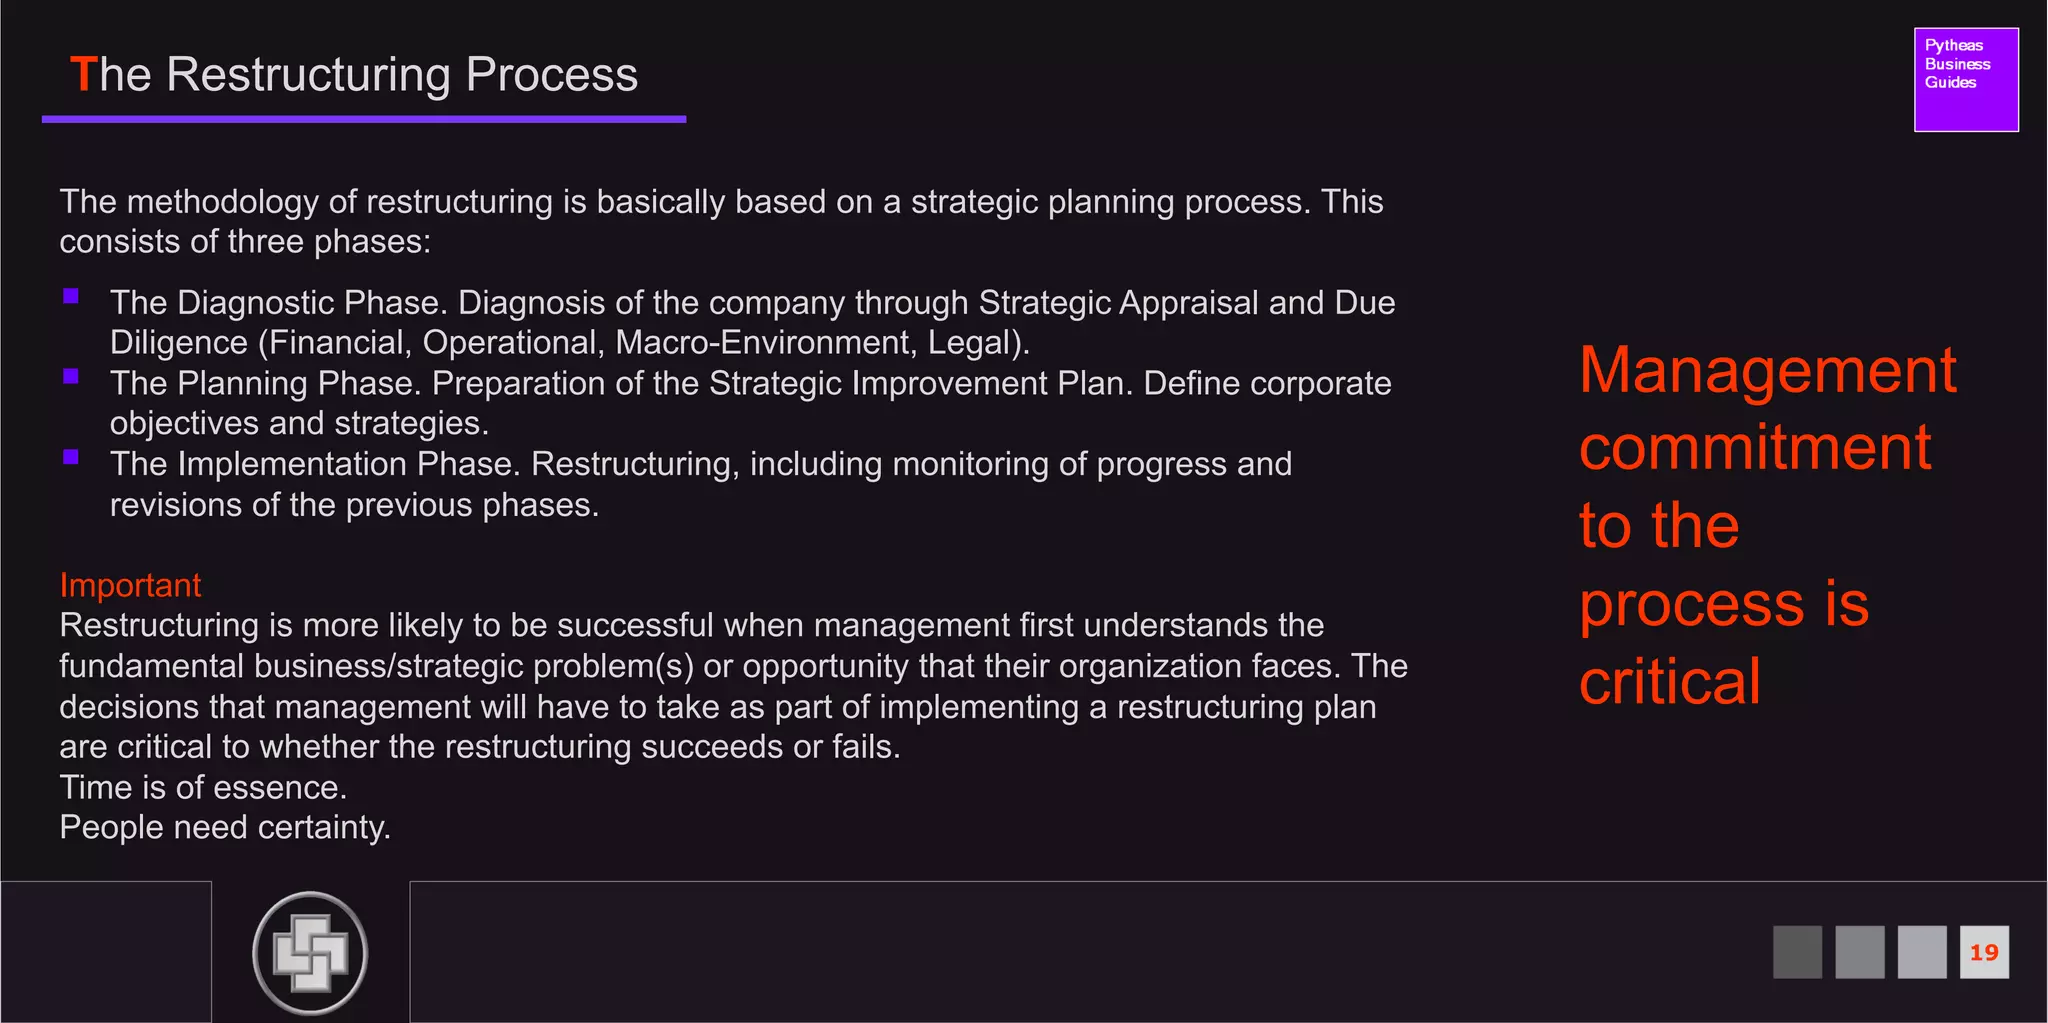Viewport: 2048px width, 1023px height.
Task: Click the intro sentence about restructuring methodology
Action: pyautogui.click(x=720, y=221)
